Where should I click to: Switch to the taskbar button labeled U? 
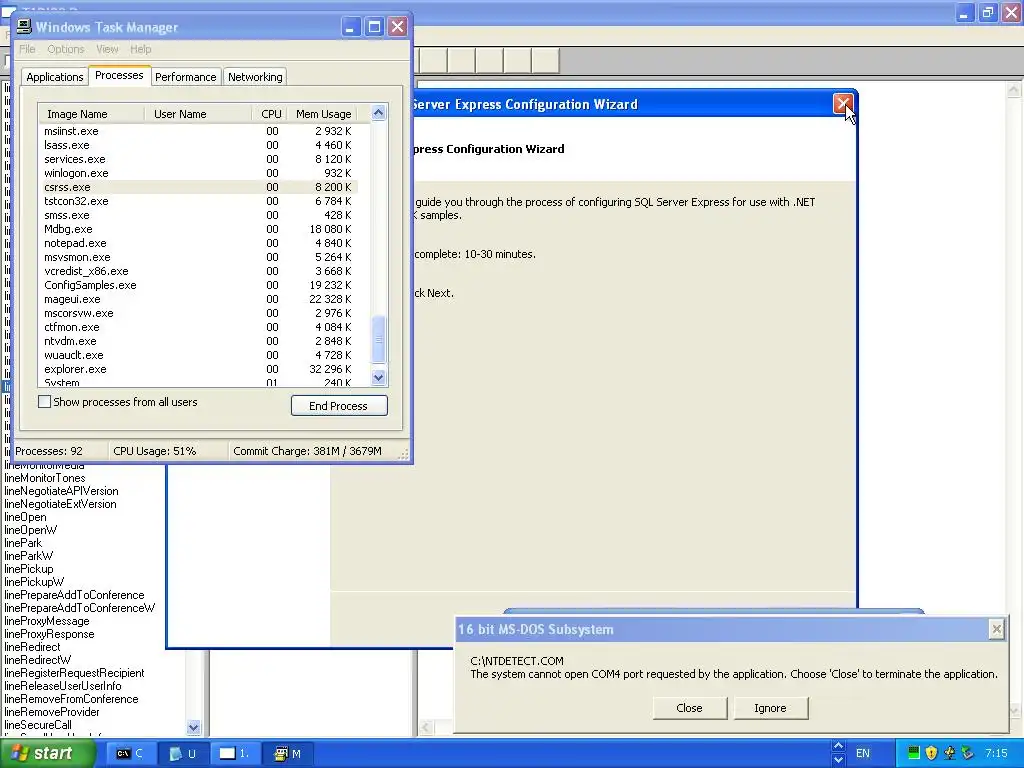[182, 754]
